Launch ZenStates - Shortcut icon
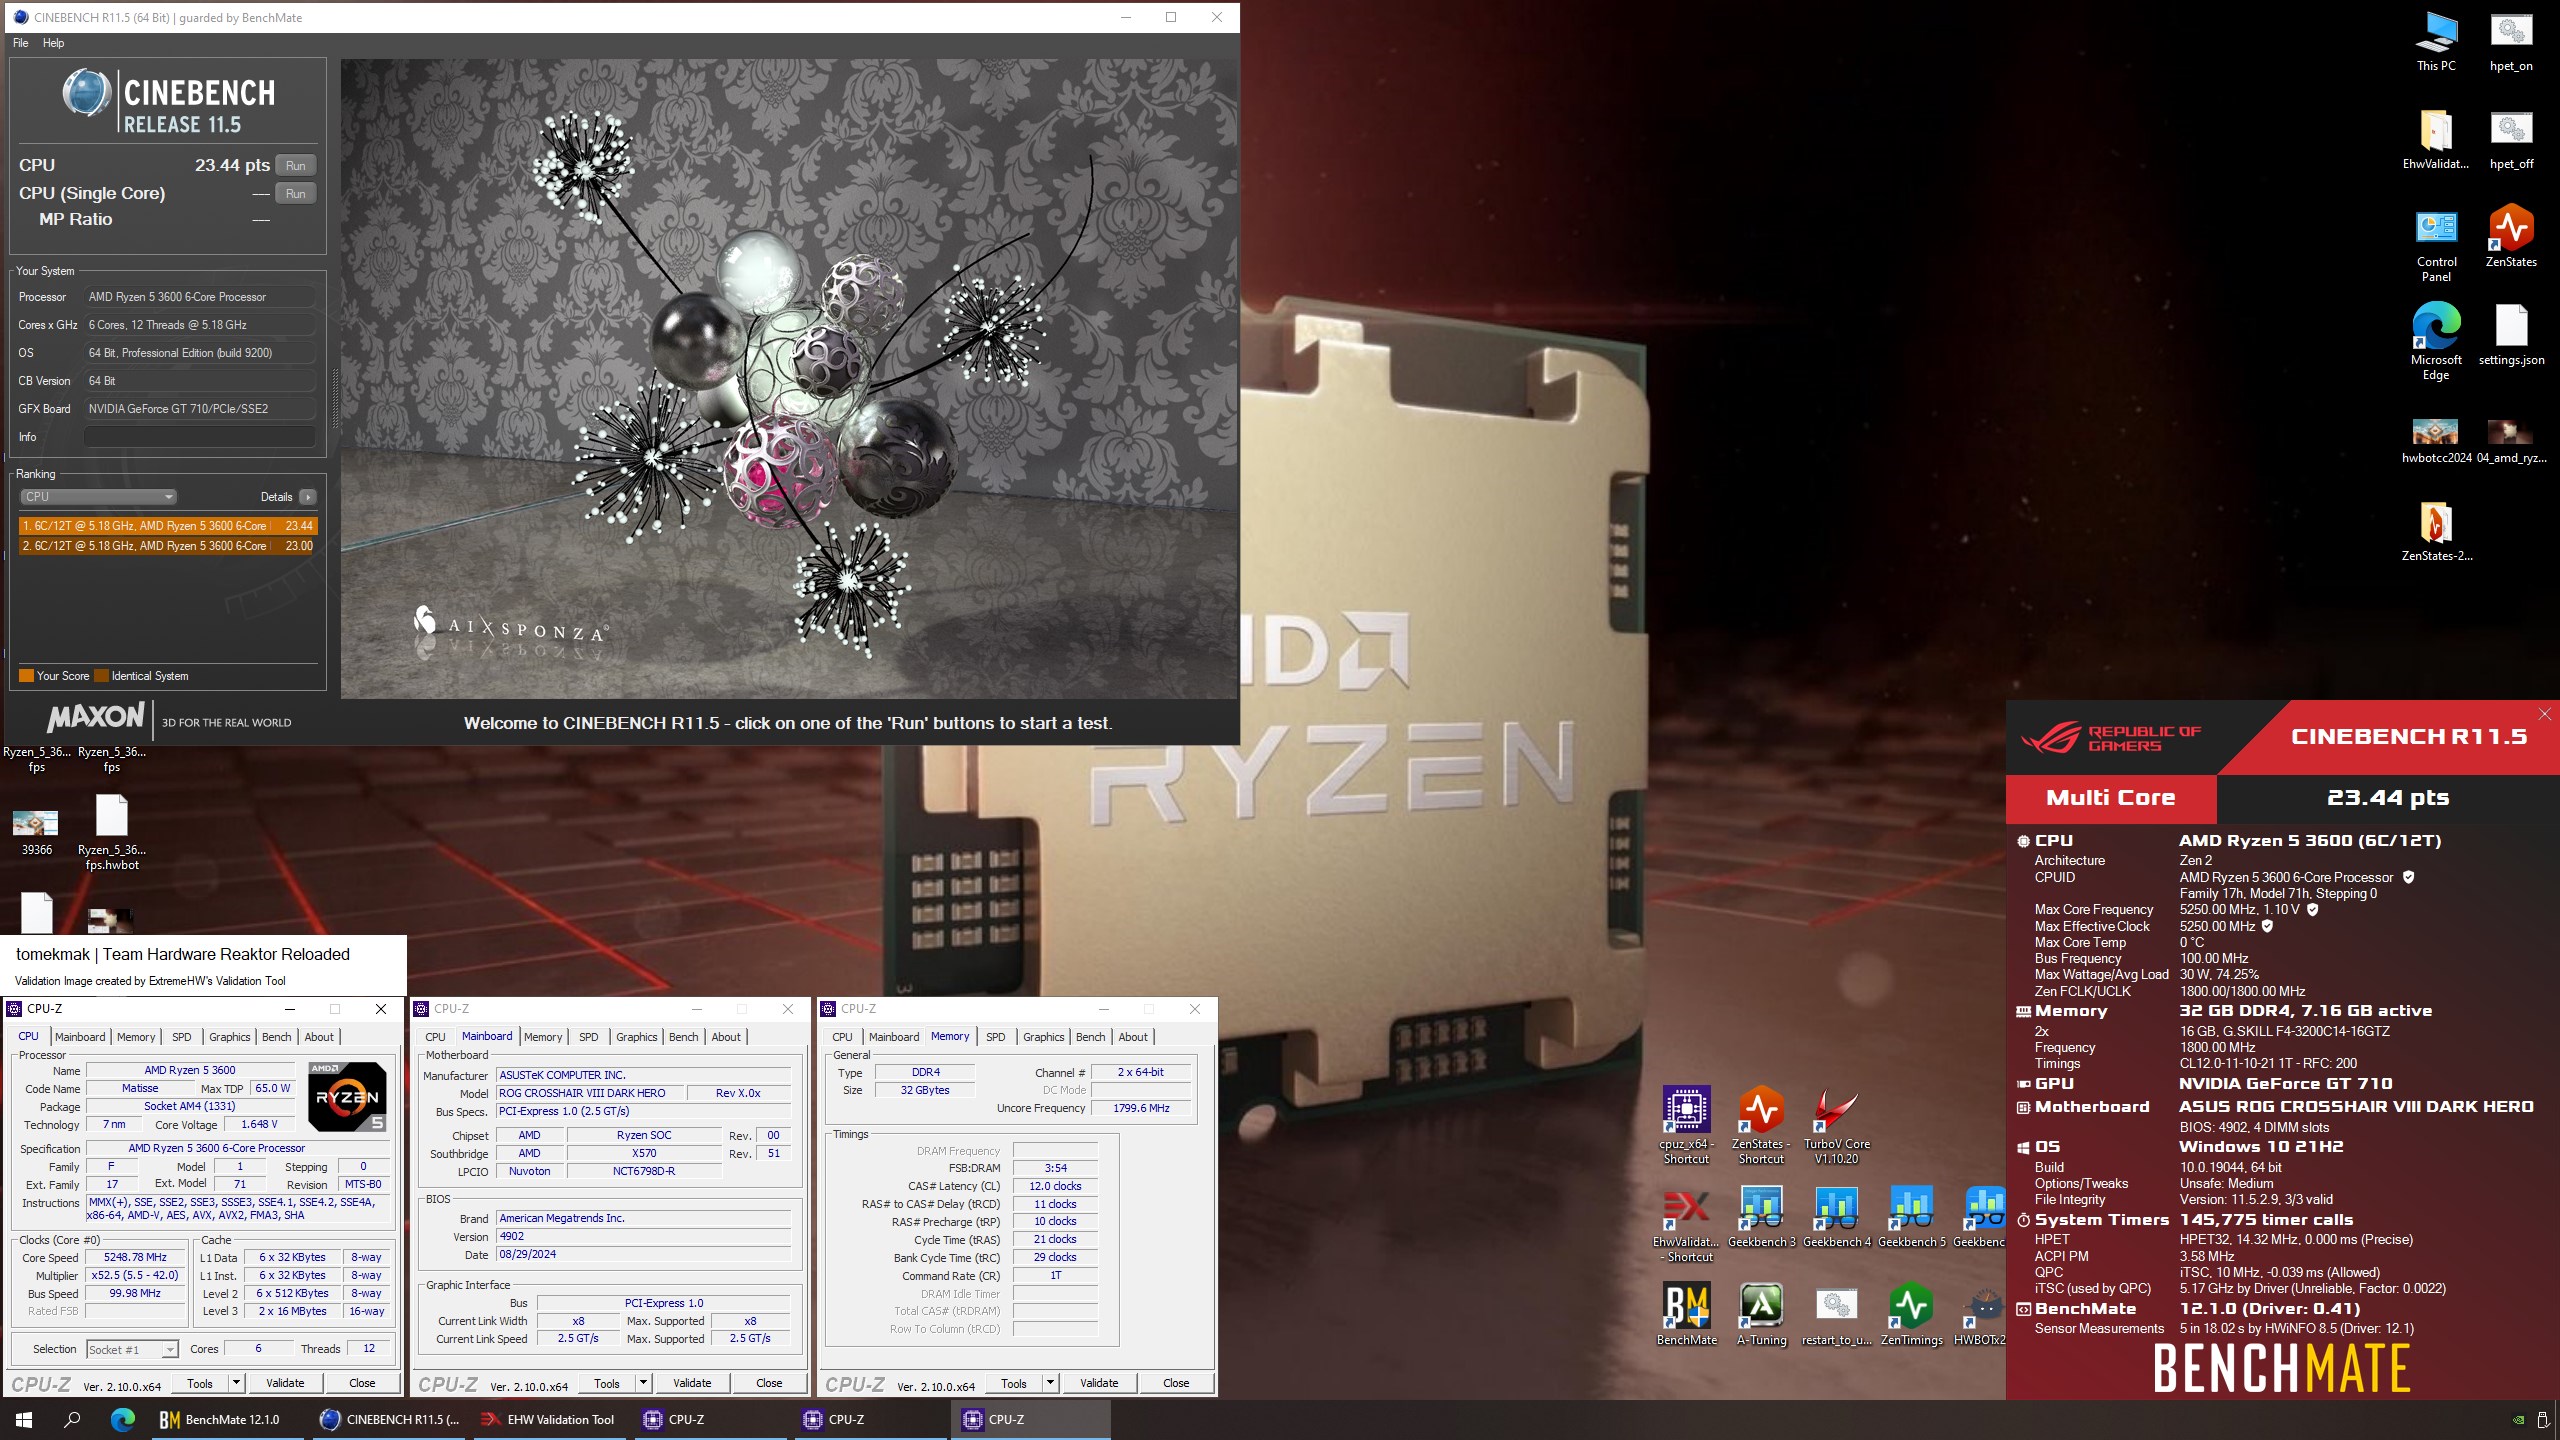2560x1440 pixels. click(x=1761, y=1126)
